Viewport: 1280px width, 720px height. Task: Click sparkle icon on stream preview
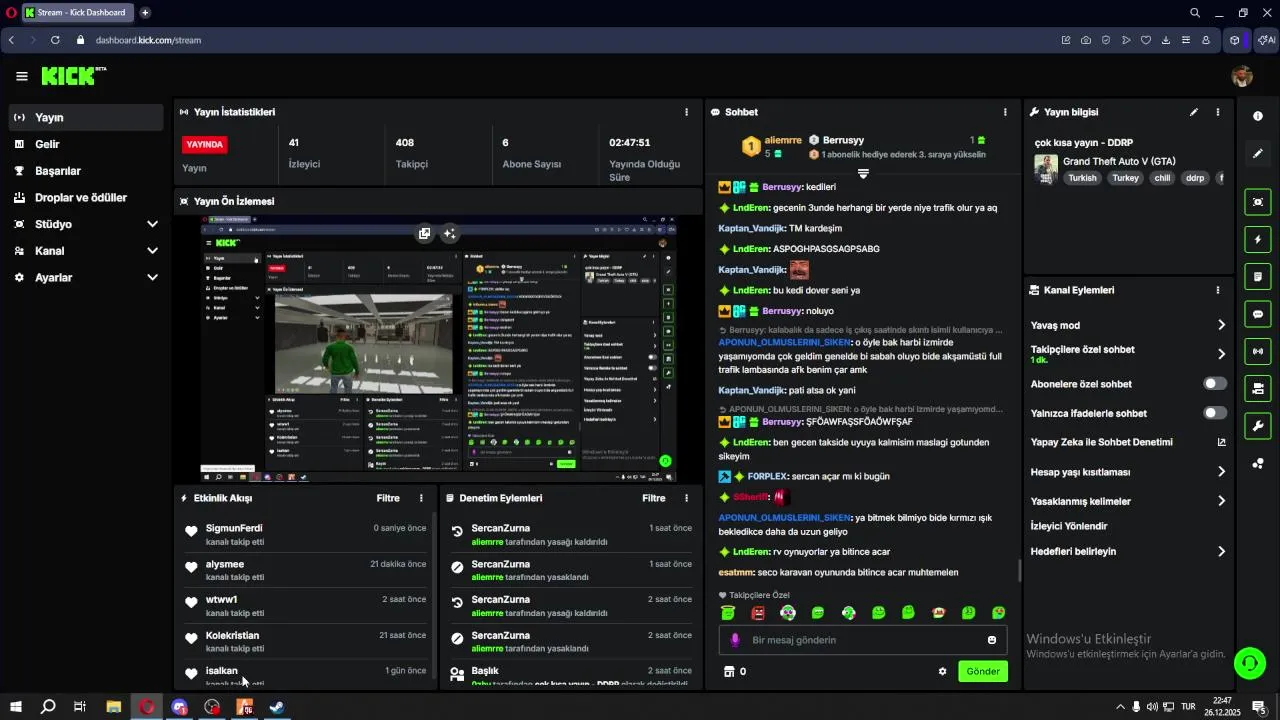pyautogui.click(x=450, y=233)
